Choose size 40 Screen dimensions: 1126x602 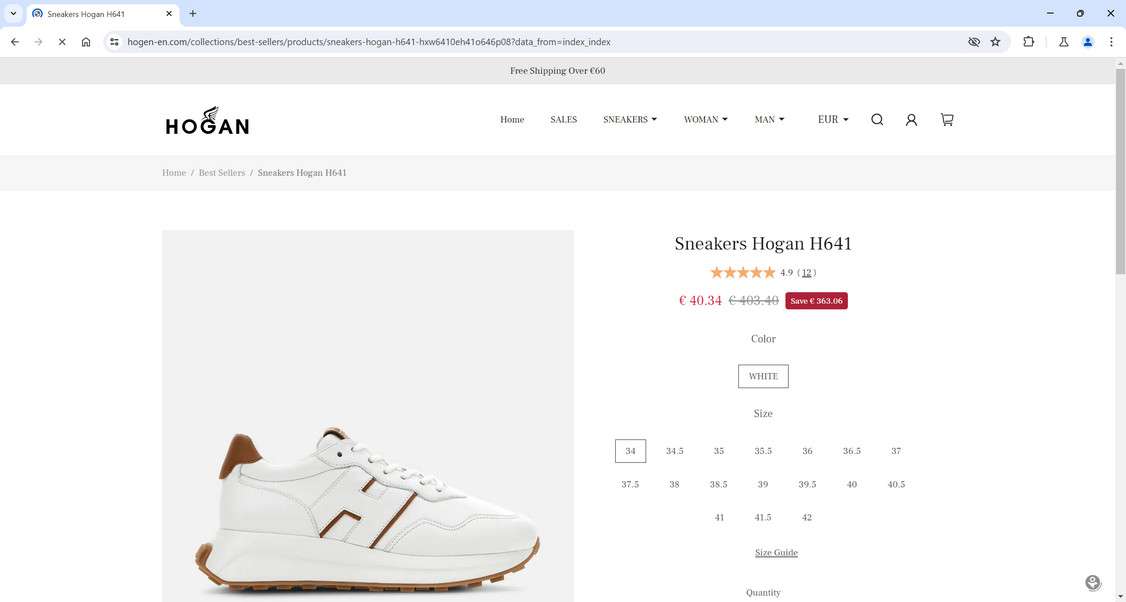[x=852, y=484]
